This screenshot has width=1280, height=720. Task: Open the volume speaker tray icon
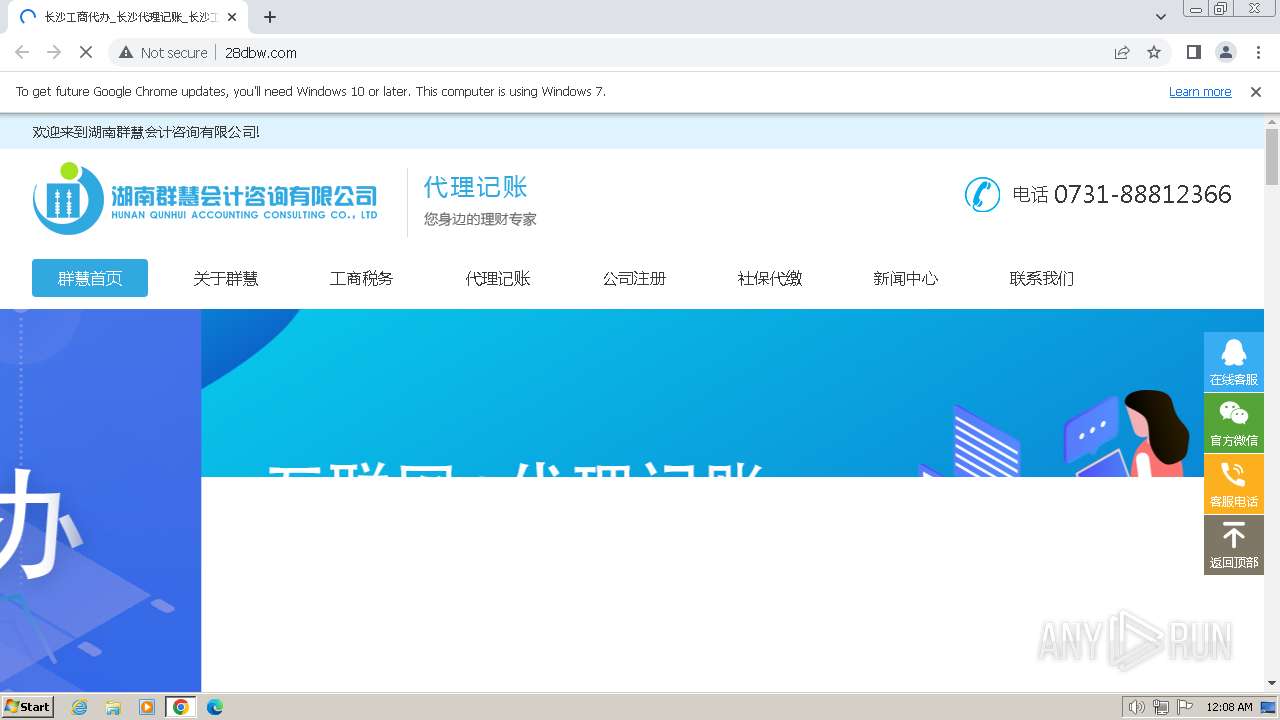[1136, 707]
